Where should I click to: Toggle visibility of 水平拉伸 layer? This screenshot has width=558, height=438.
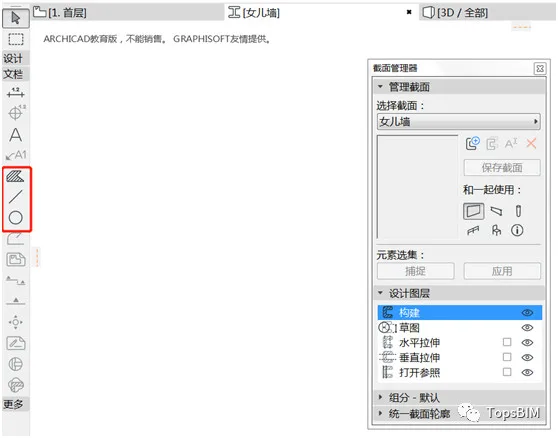[527, 343]
